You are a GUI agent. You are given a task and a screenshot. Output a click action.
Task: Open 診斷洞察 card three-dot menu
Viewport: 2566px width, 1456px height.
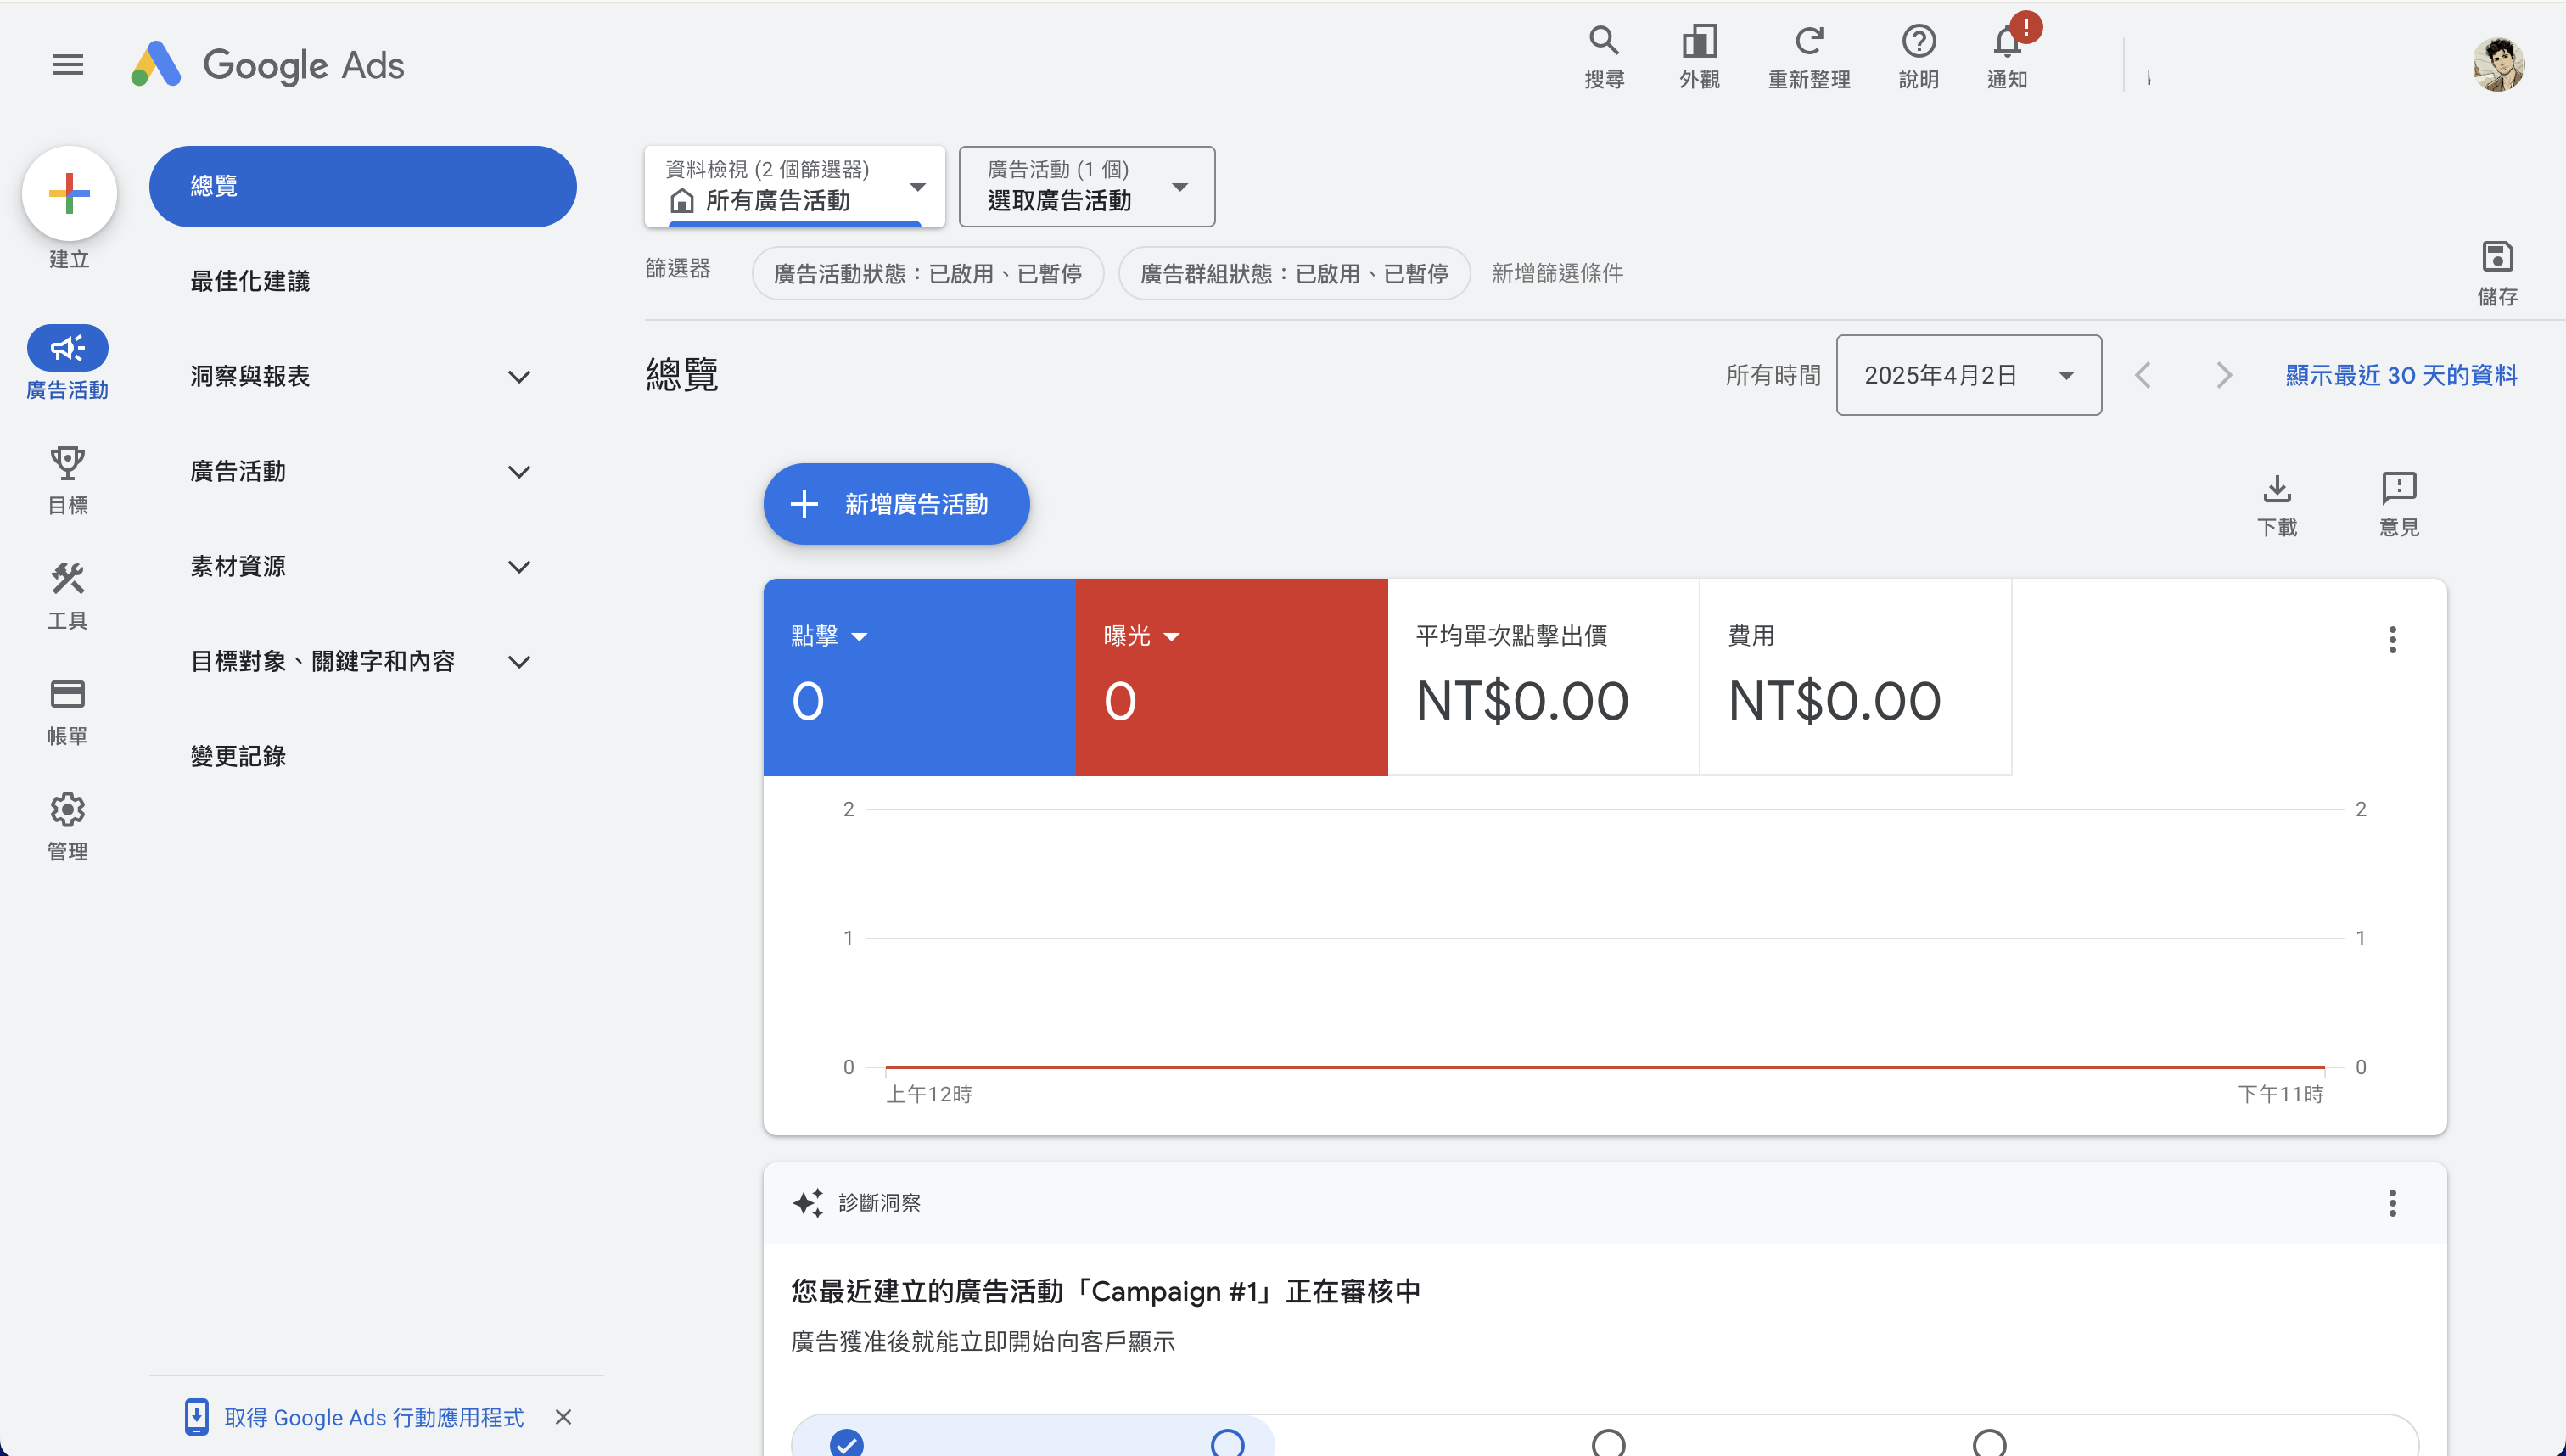point(2392,1203)
